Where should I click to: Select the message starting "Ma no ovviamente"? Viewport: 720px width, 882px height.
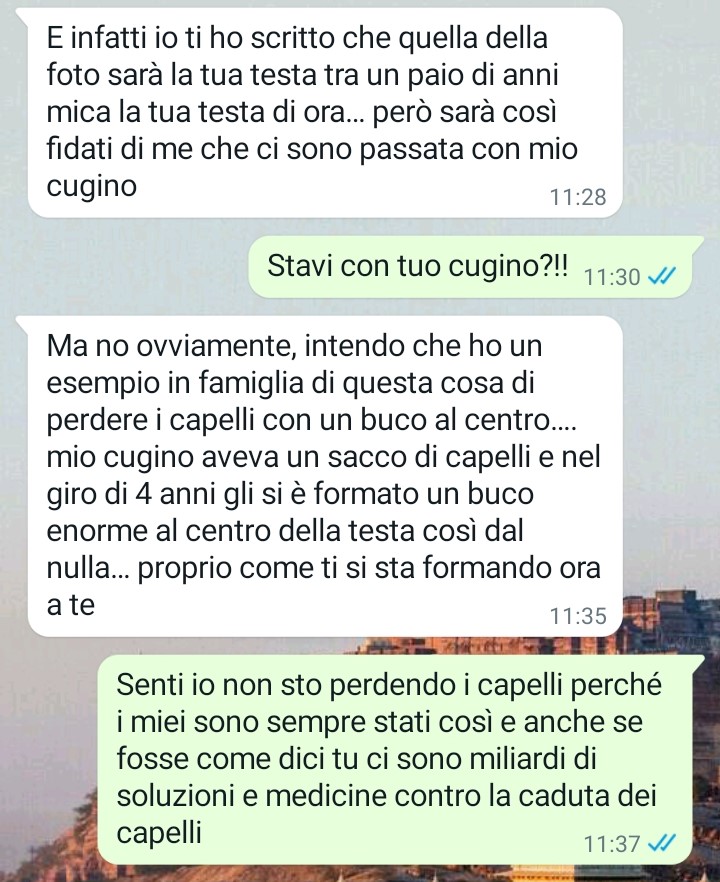[x=325, y=476]
